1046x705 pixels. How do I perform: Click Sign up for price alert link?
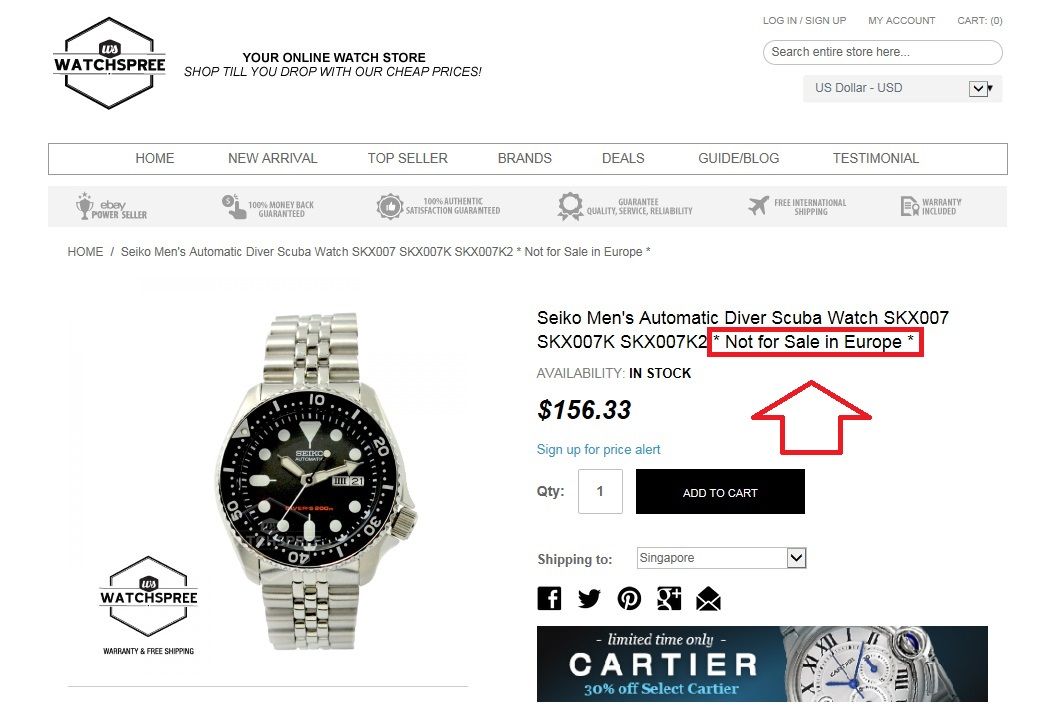point(598,450)
